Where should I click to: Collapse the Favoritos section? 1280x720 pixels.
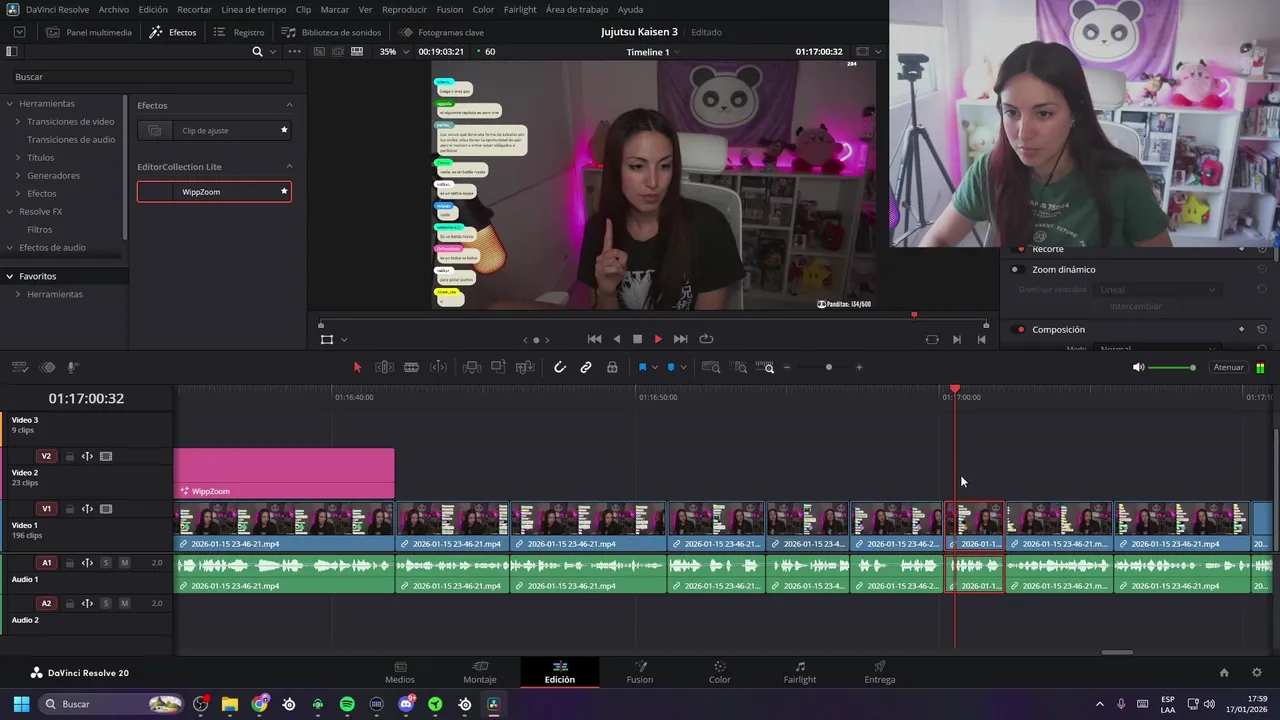pos(10,276)
